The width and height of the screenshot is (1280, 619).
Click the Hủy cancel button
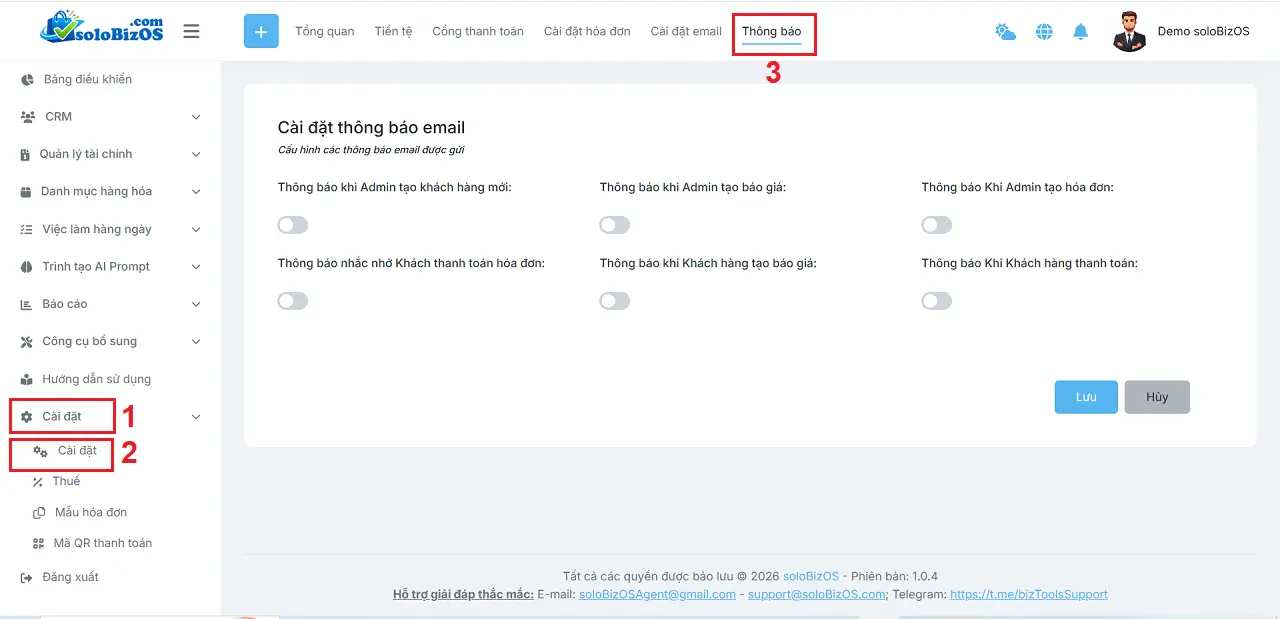1157,397
